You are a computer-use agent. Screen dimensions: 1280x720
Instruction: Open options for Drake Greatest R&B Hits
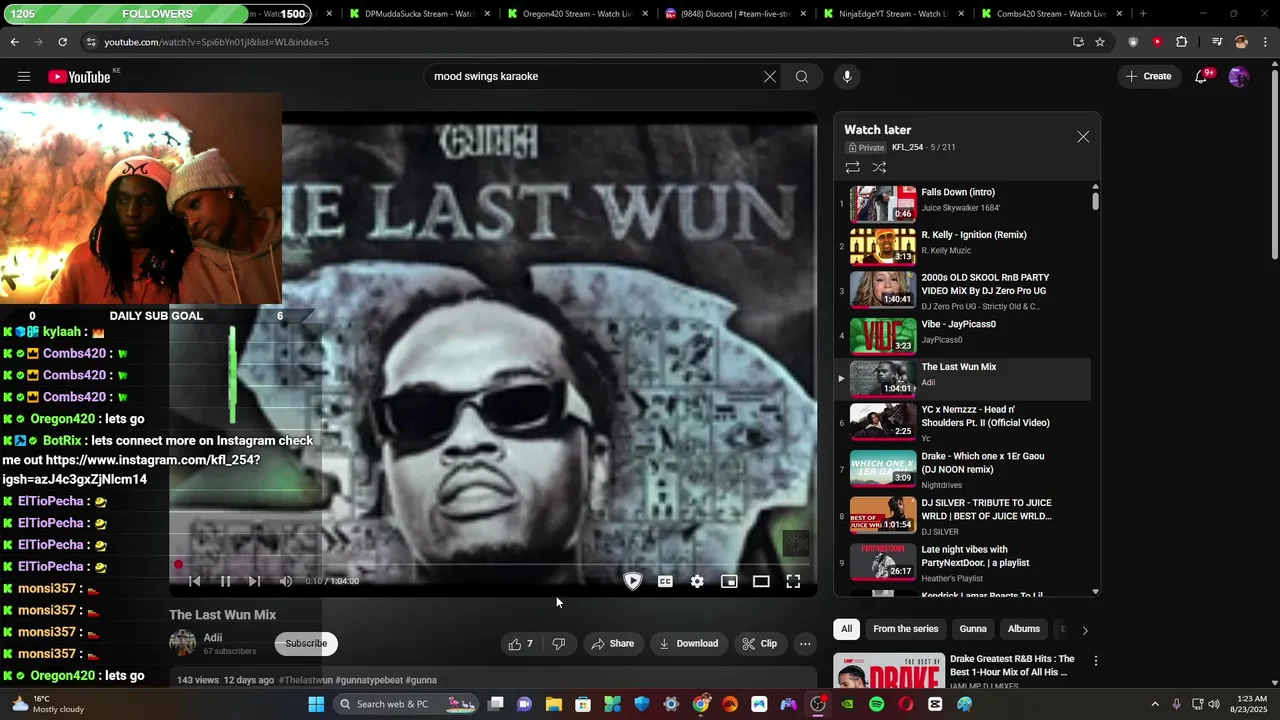(x=1096, y=661)
